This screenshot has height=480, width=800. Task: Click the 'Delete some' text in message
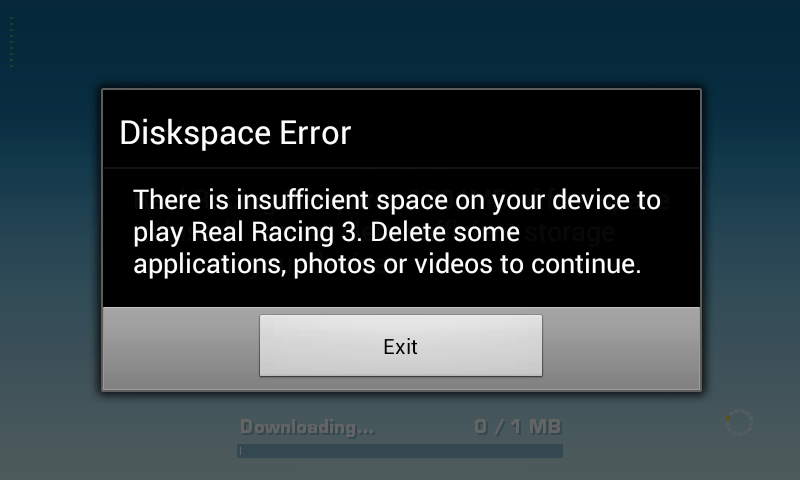(445, 232)
